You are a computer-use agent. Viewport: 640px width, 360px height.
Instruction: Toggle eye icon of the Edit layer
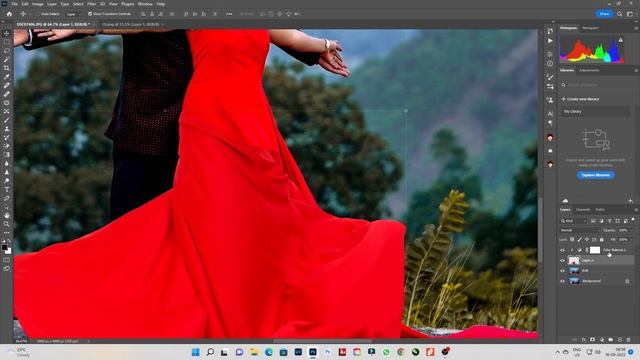562,271
